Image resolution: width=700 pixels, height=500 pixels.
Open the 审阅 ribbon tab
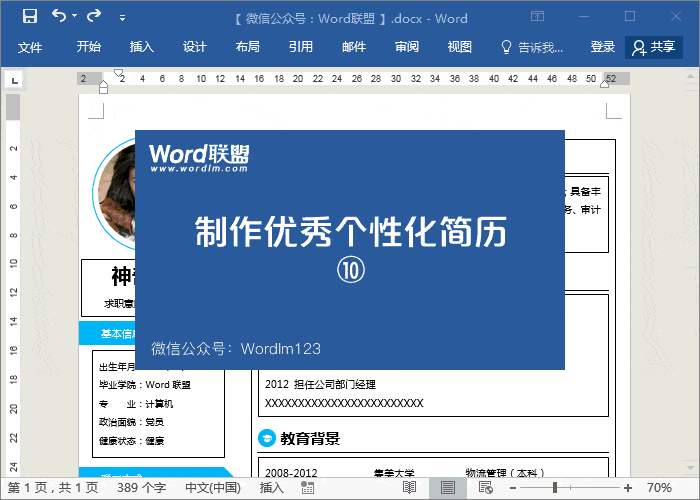[x=407, y=47]
